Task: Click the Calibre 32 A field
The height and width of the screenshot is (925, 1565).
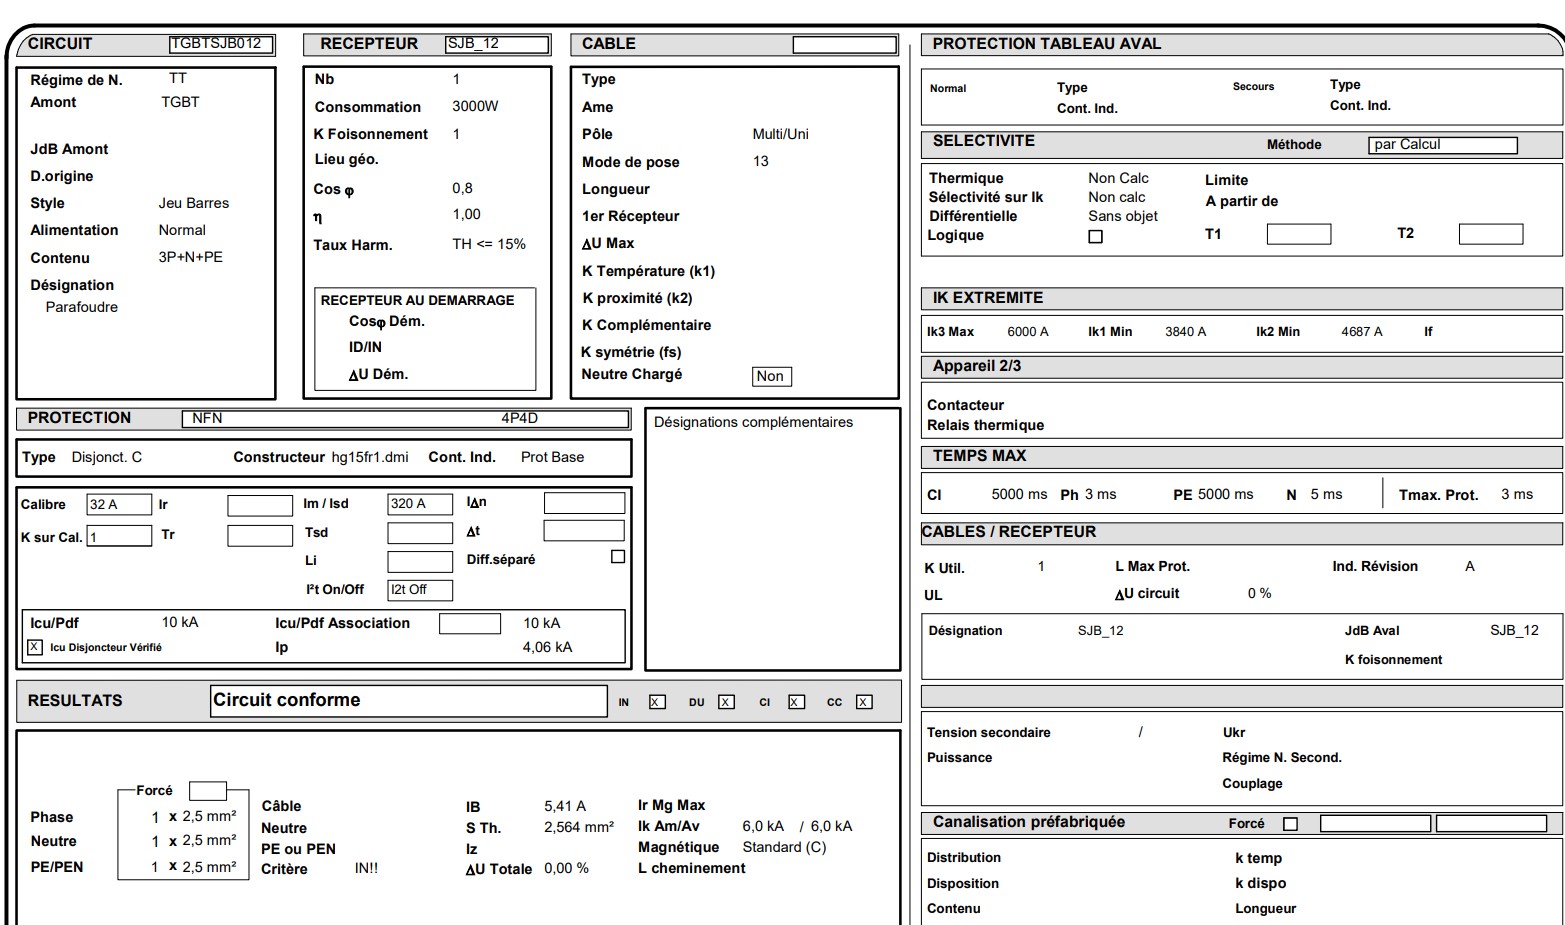Action: coord(119,505)
